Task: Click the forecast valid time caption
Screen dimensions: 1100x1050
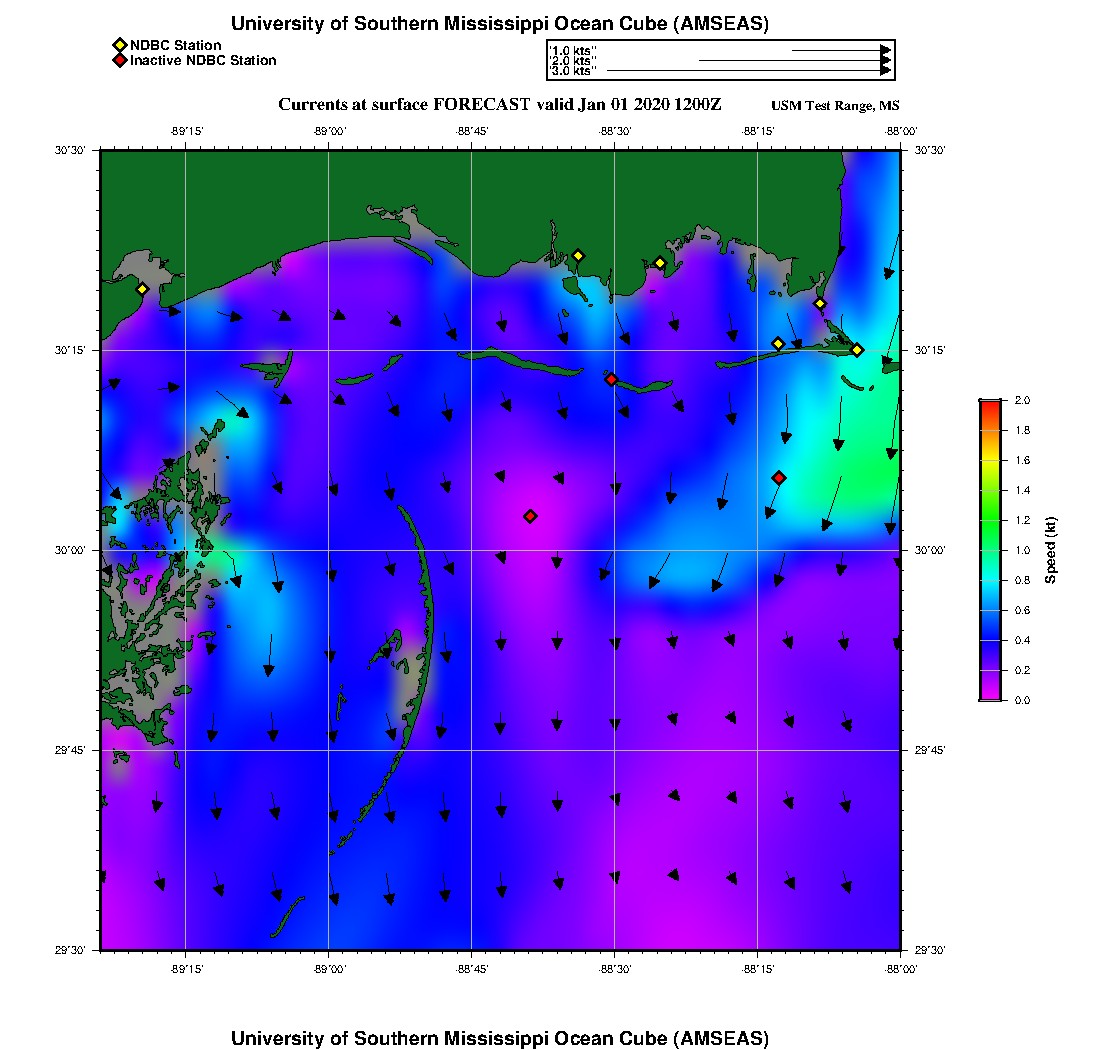Action: pyautogui.click(x=499, y=104)
